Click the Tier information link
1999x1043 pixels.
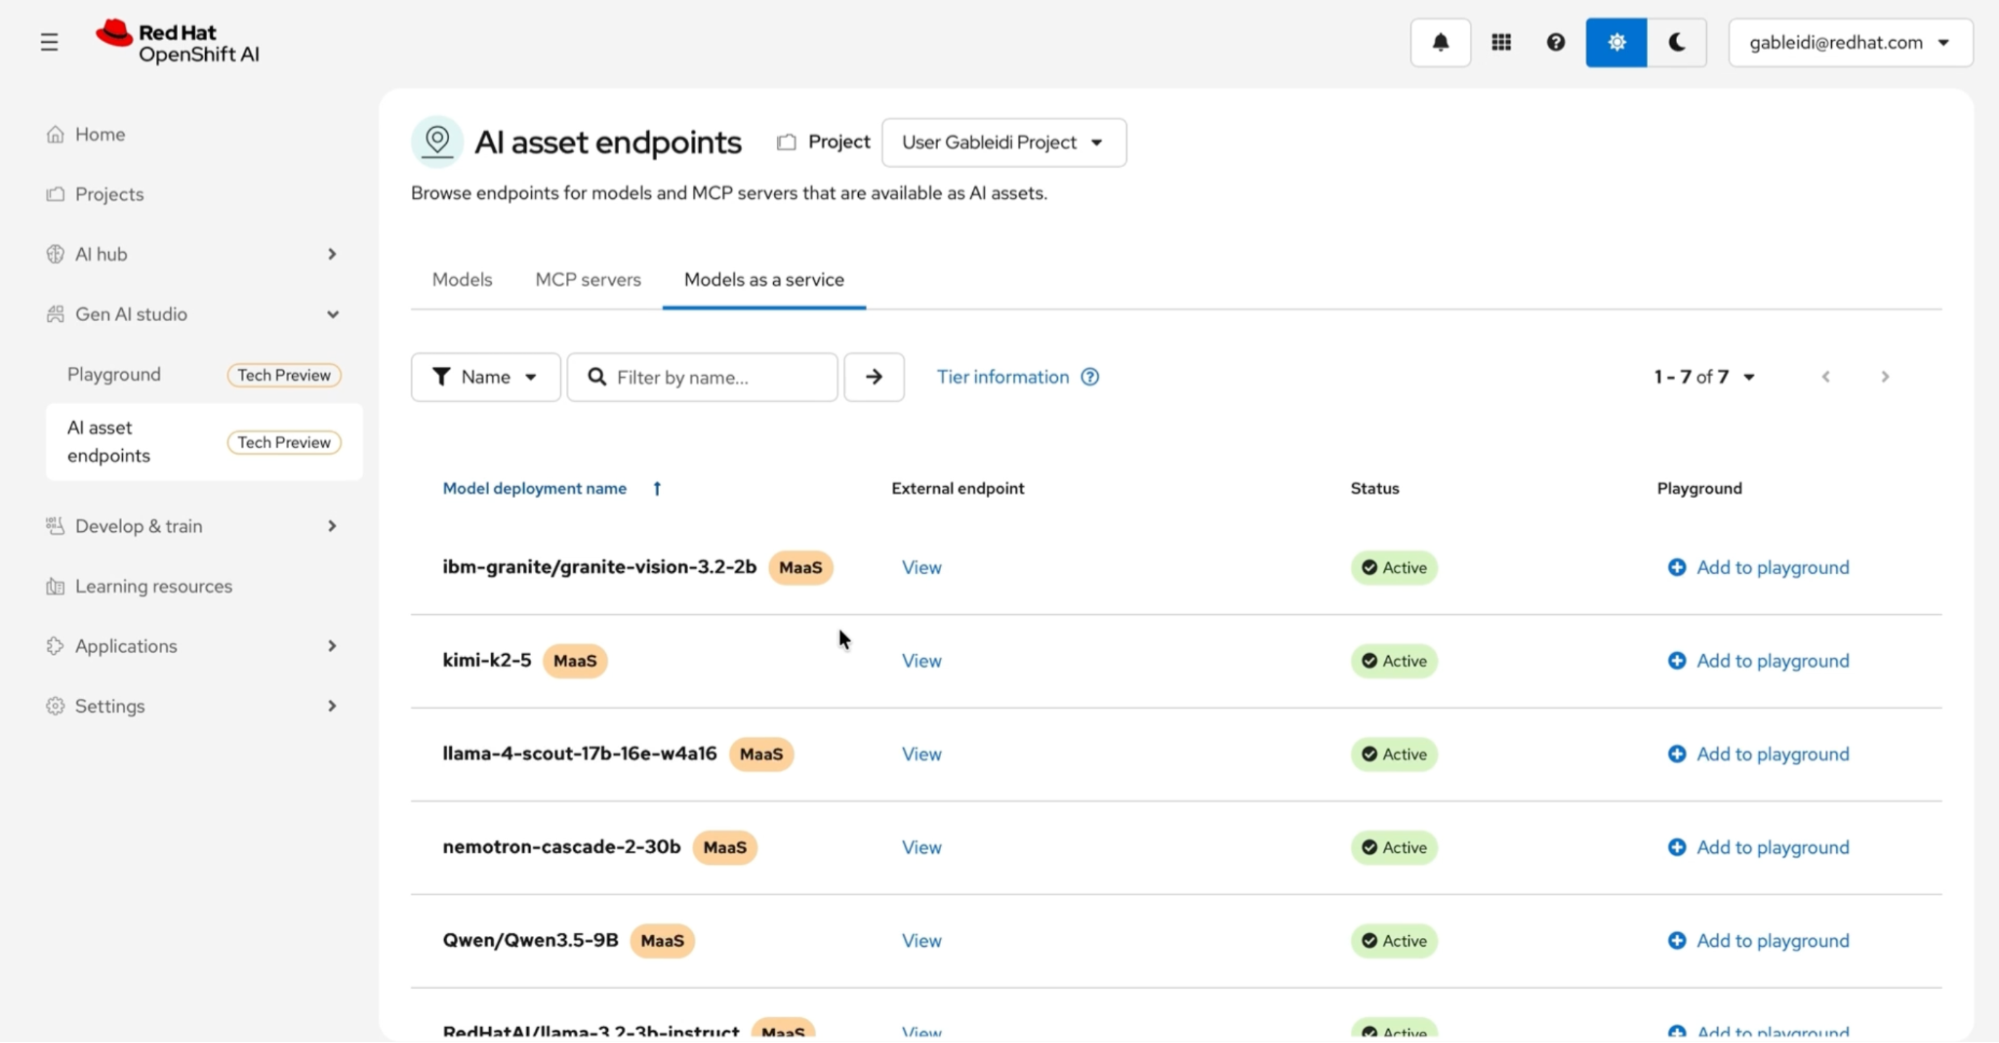[1003, 377]
